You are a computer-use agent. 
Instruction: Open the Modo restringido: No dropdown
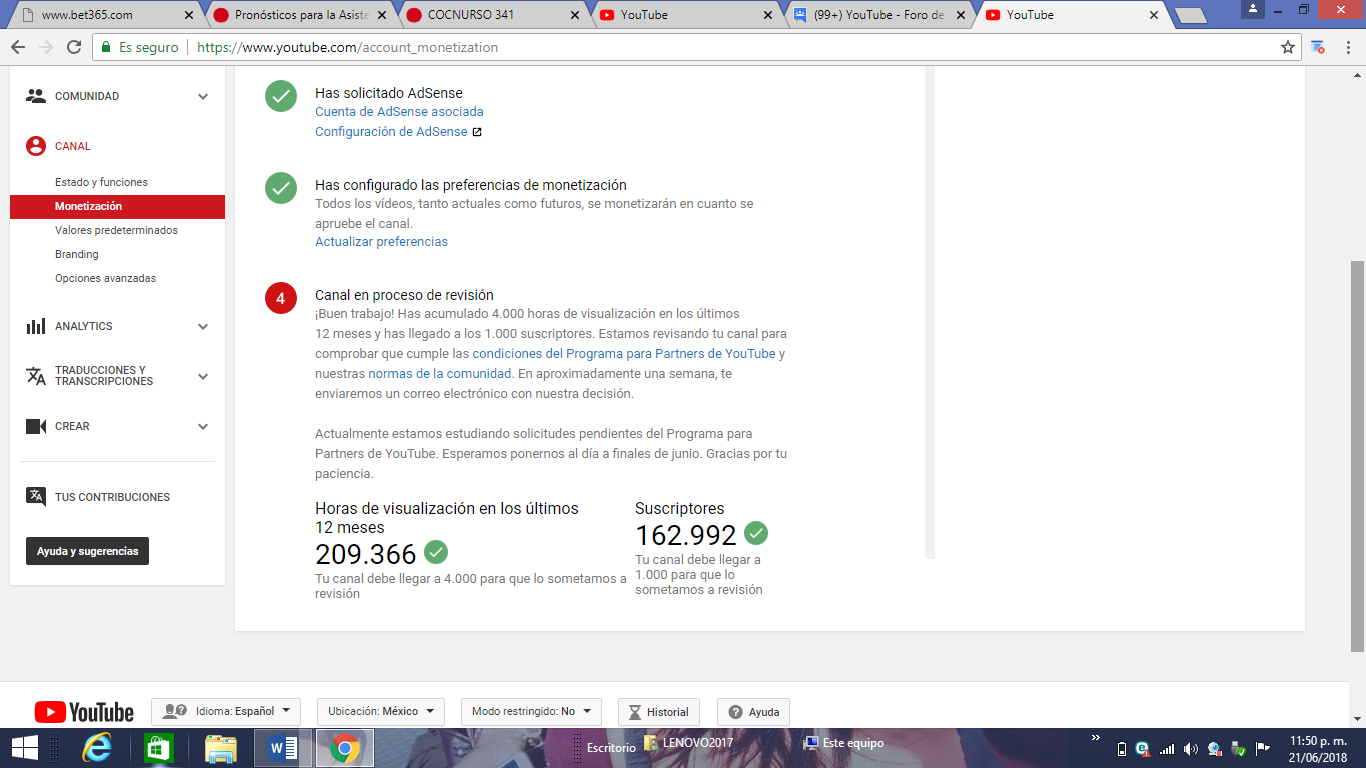point(531,712)
